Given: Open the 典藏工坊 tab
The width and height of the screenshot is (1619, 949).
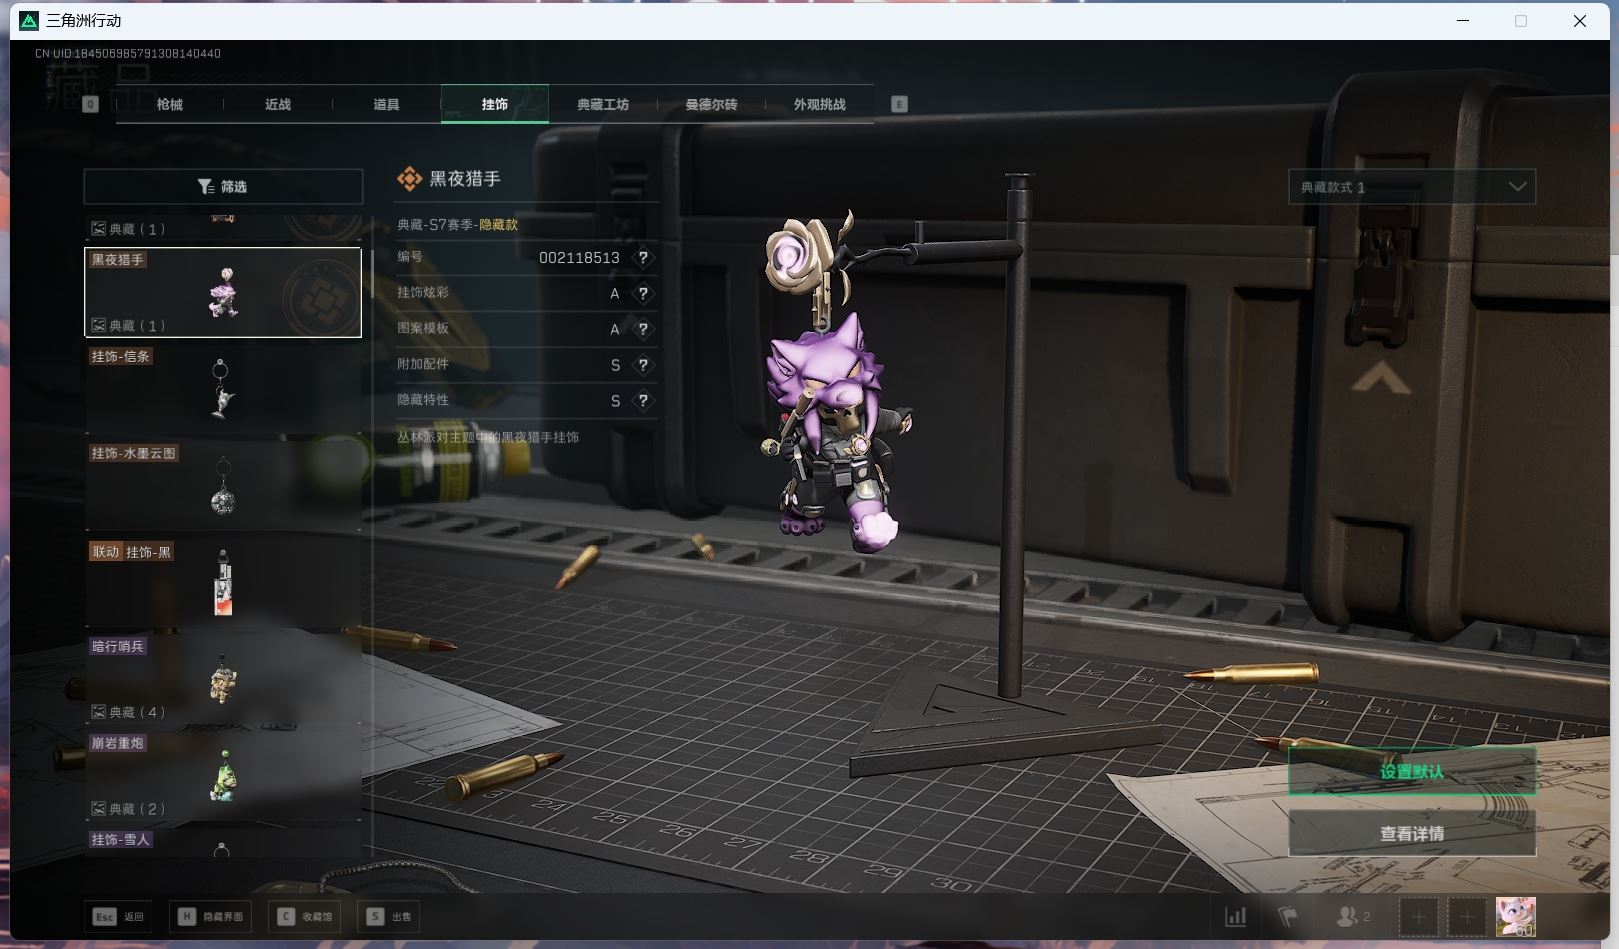Looking at the screenshot, I should point(603,104).
